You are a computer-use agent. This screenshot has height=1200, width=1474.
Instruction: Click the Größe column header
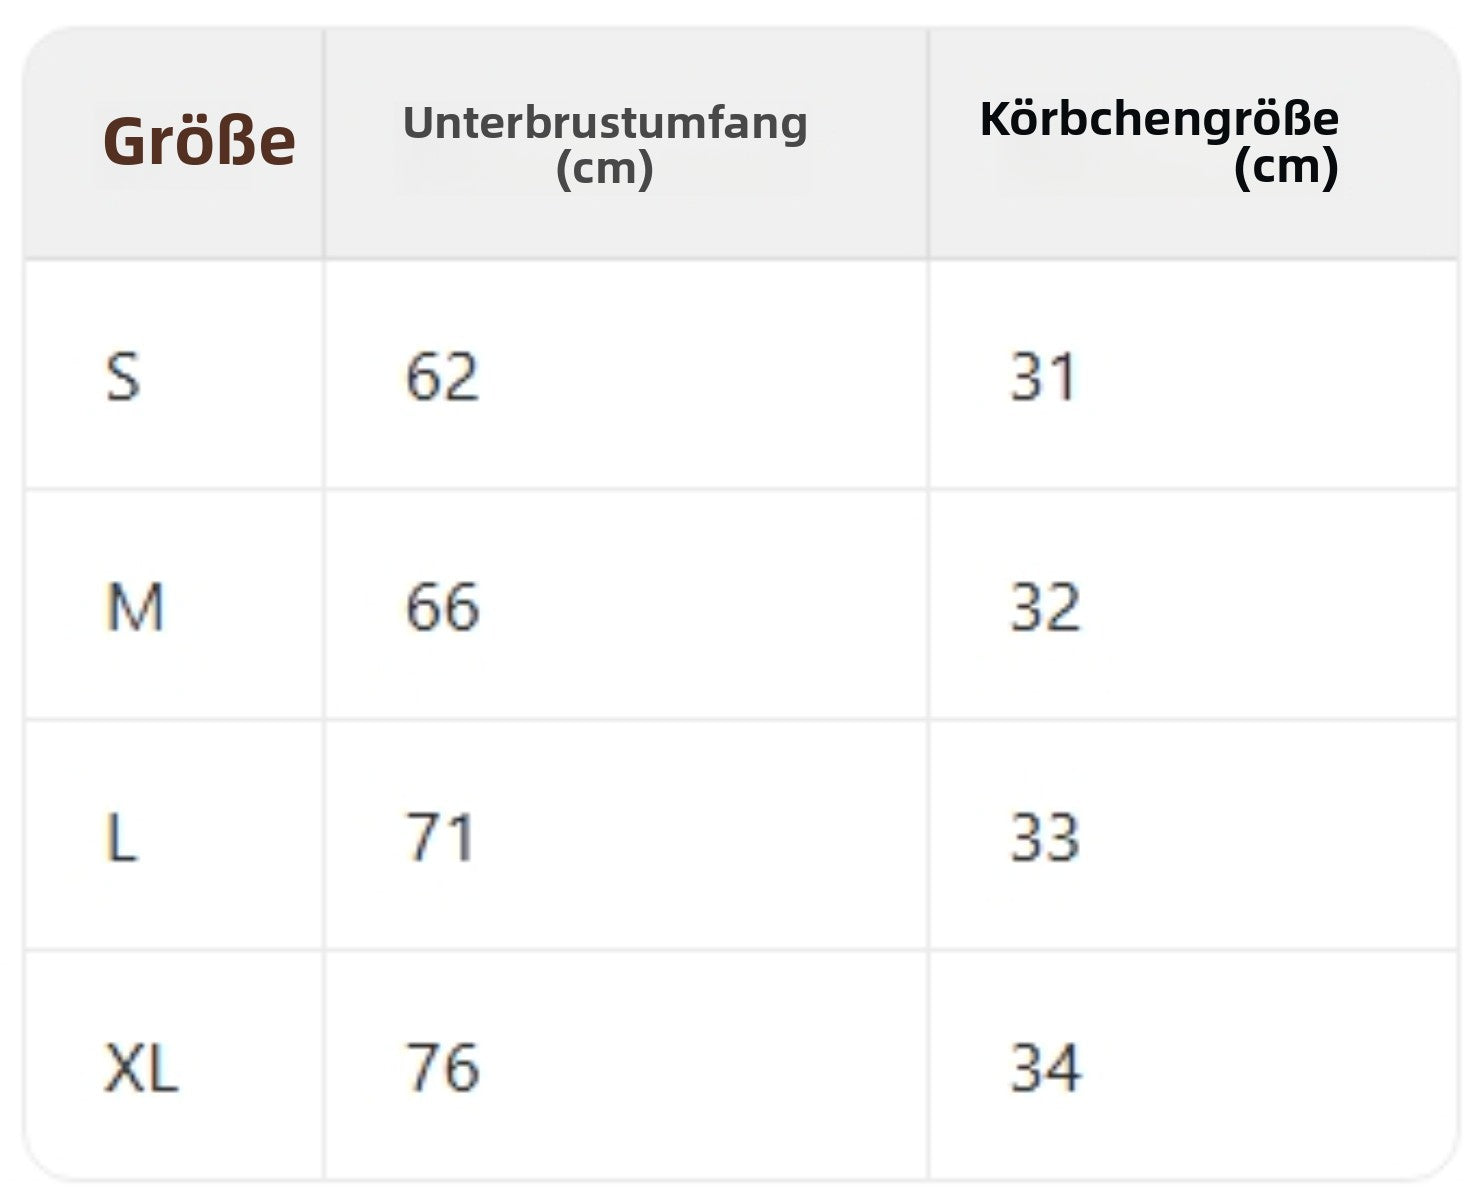(199, 141)
